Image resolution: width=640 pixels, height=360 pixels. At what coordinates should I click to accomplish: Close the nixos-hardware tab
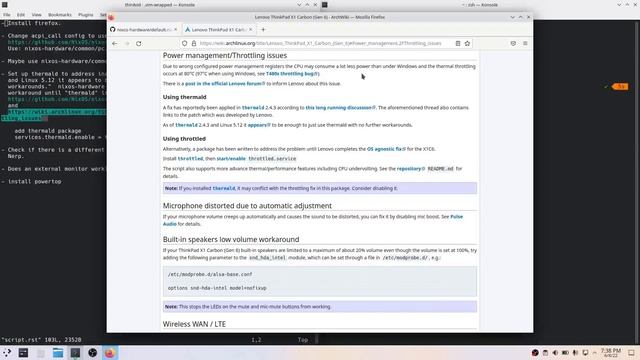click(176, 29)
